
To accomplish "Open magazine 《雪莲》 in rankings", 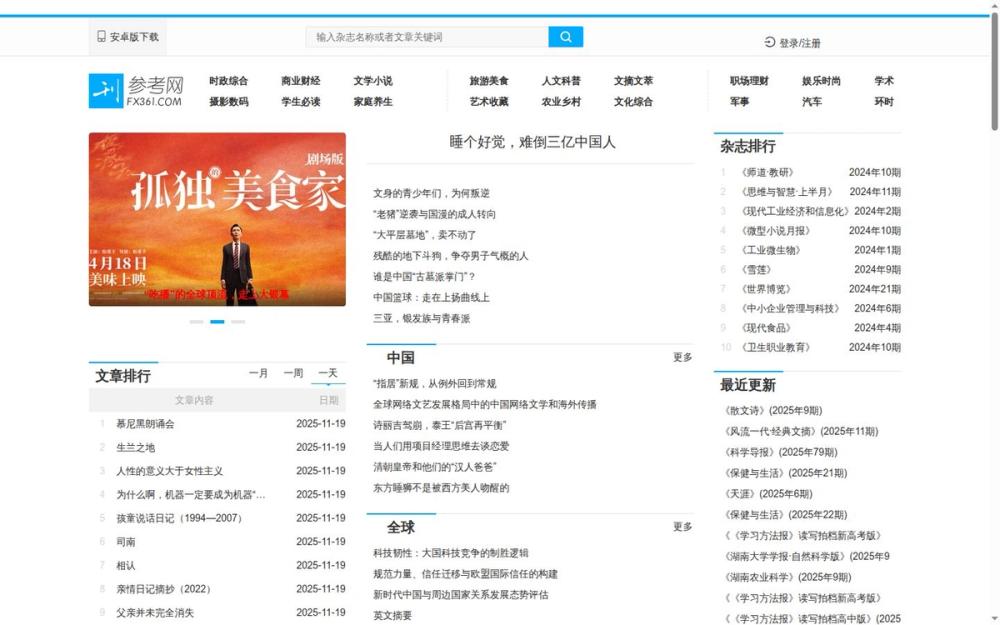I will point(756,269).
